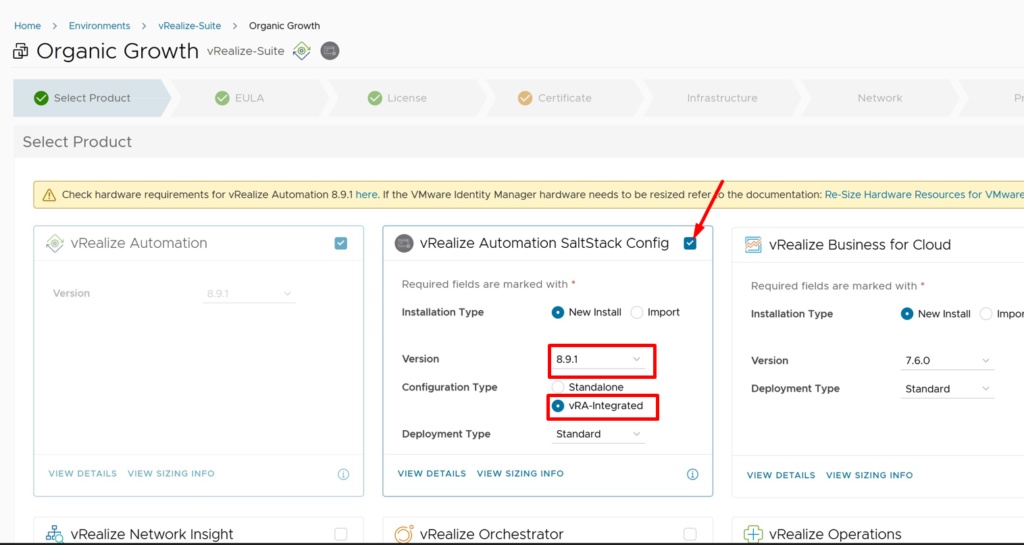The image size is (1024, 545).
Task: Open Re-Size Hardware Resources documentation link
Action: [924, 195]
